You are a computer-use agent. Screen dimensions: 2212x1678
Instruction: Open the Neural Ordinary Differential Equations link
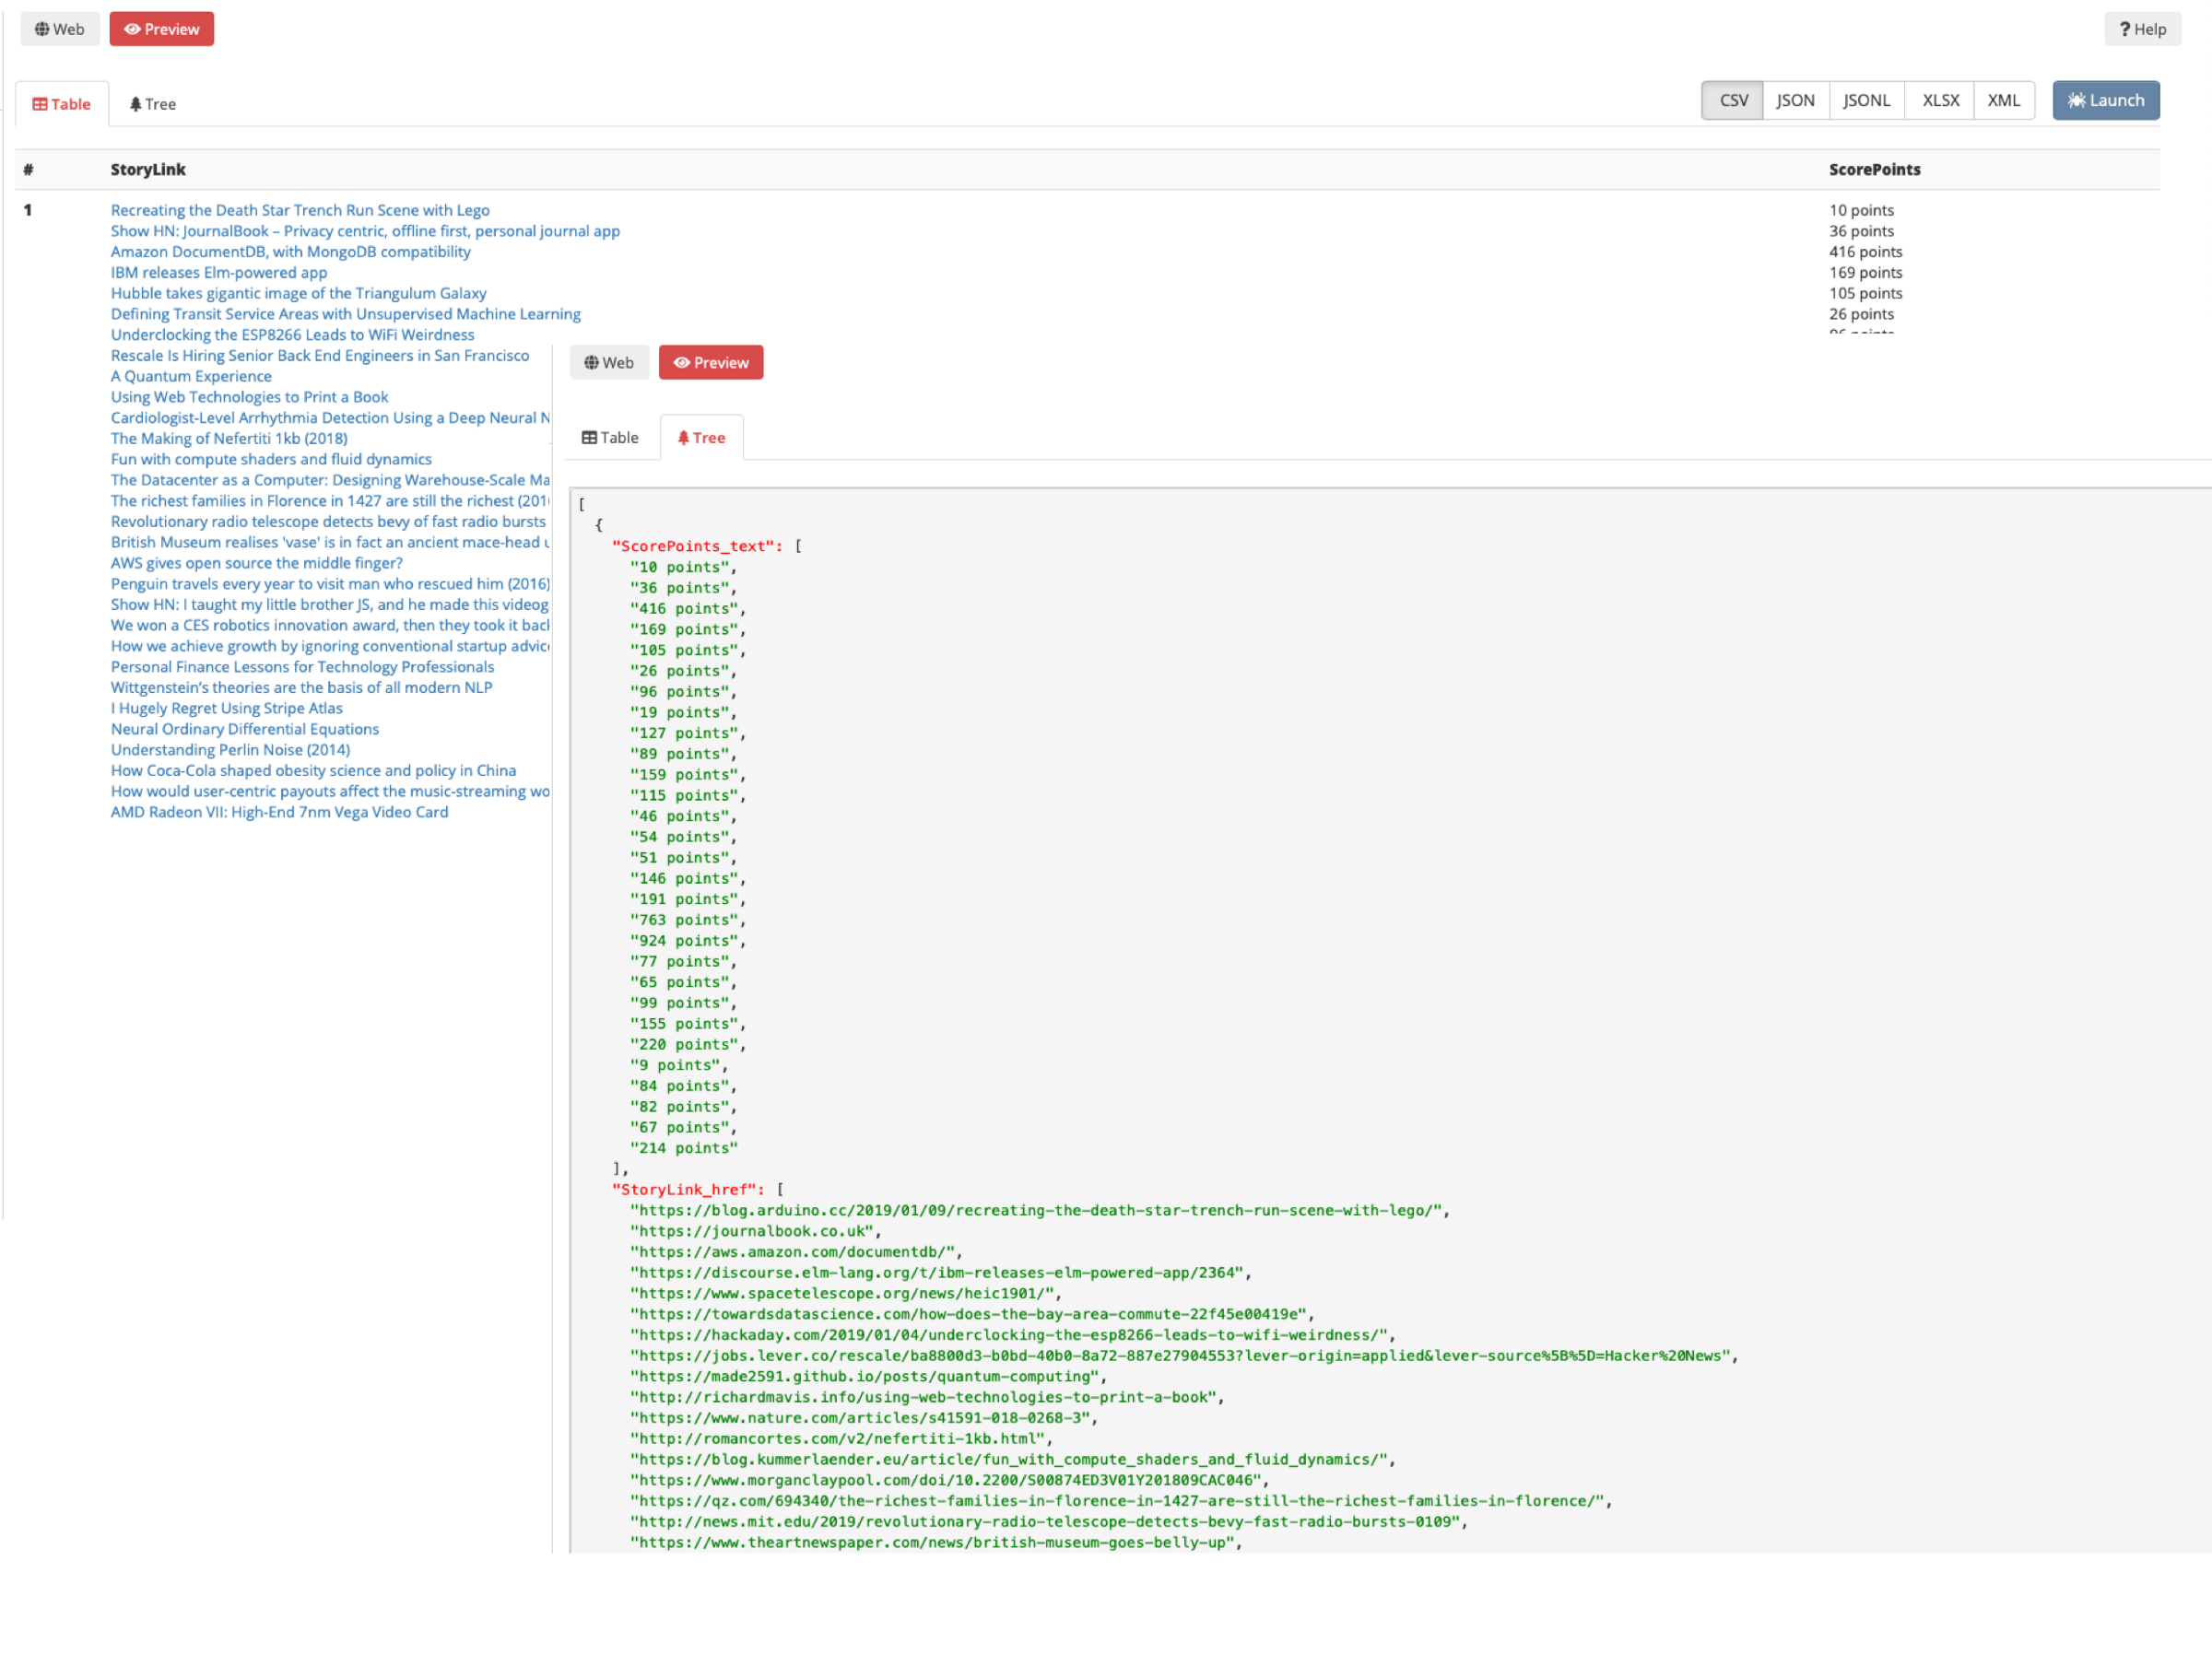click(245, 729)
